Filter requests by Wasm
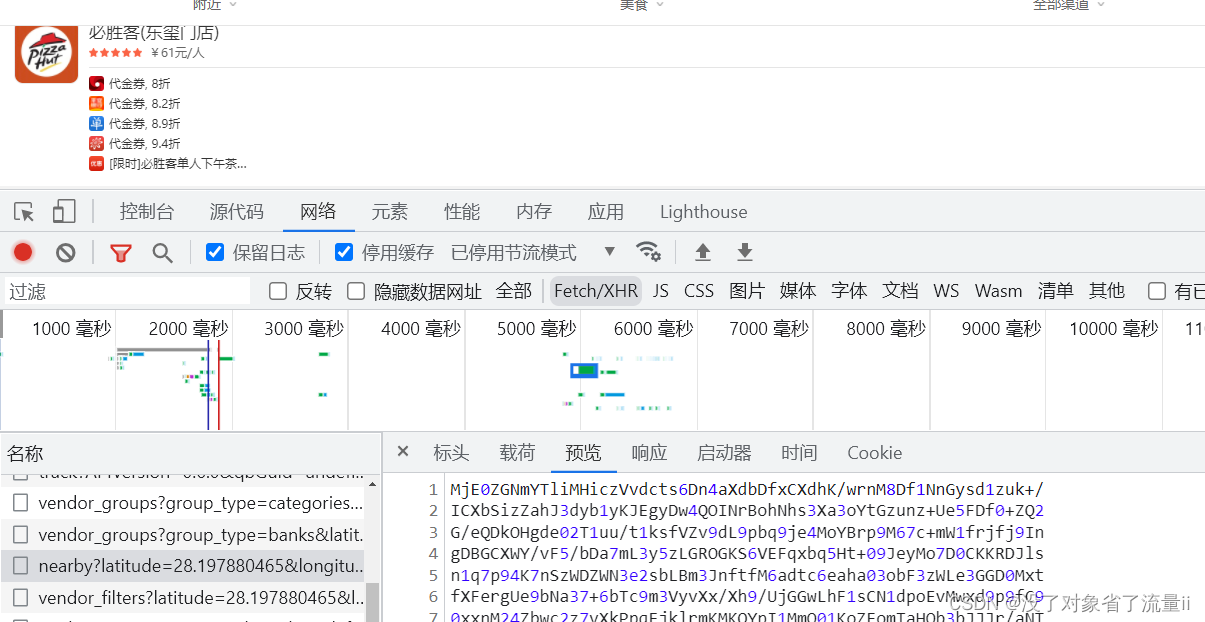Screen dimensions: 1205x622 click(998, 291)
